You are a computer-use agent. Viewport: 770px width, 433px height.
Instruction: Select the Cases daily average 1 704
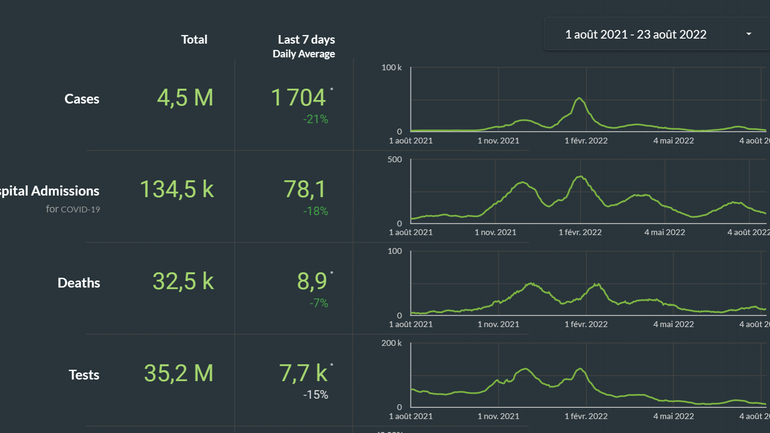click(x=299, y=98)
